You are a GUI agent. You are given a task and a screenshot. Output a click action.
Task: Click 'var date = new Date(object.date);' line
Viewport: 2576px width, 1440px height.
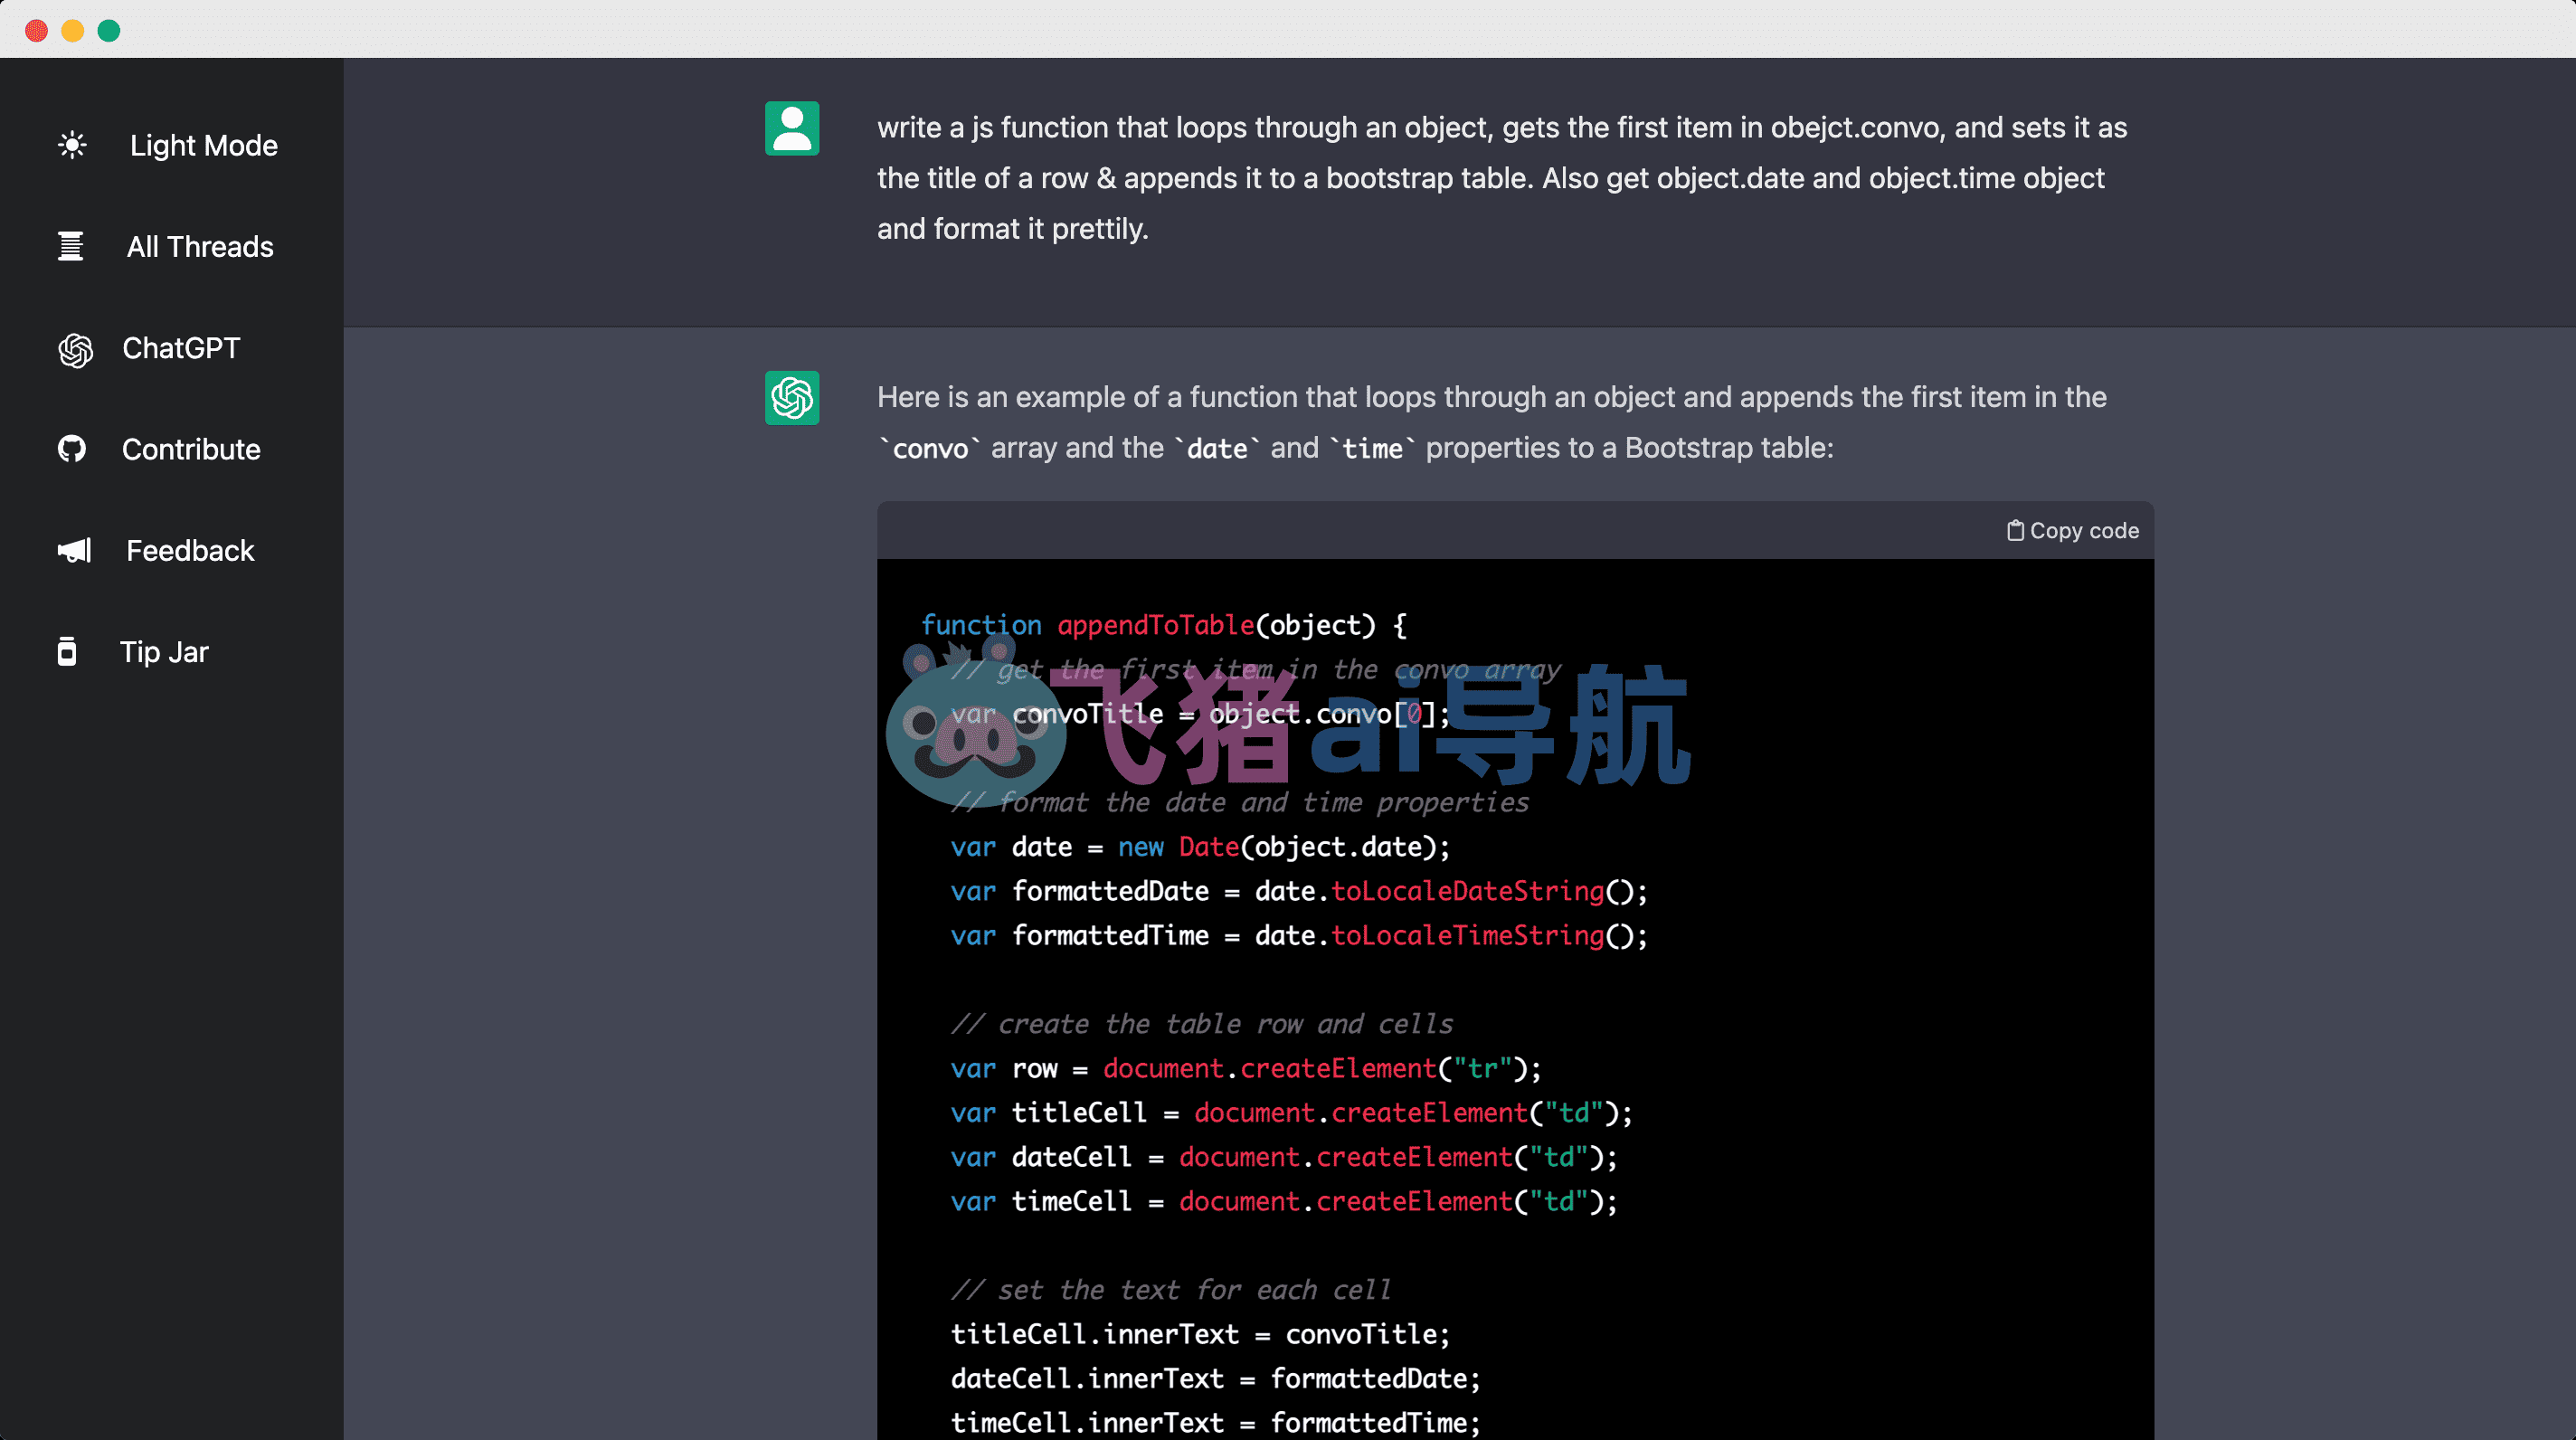1200,847
